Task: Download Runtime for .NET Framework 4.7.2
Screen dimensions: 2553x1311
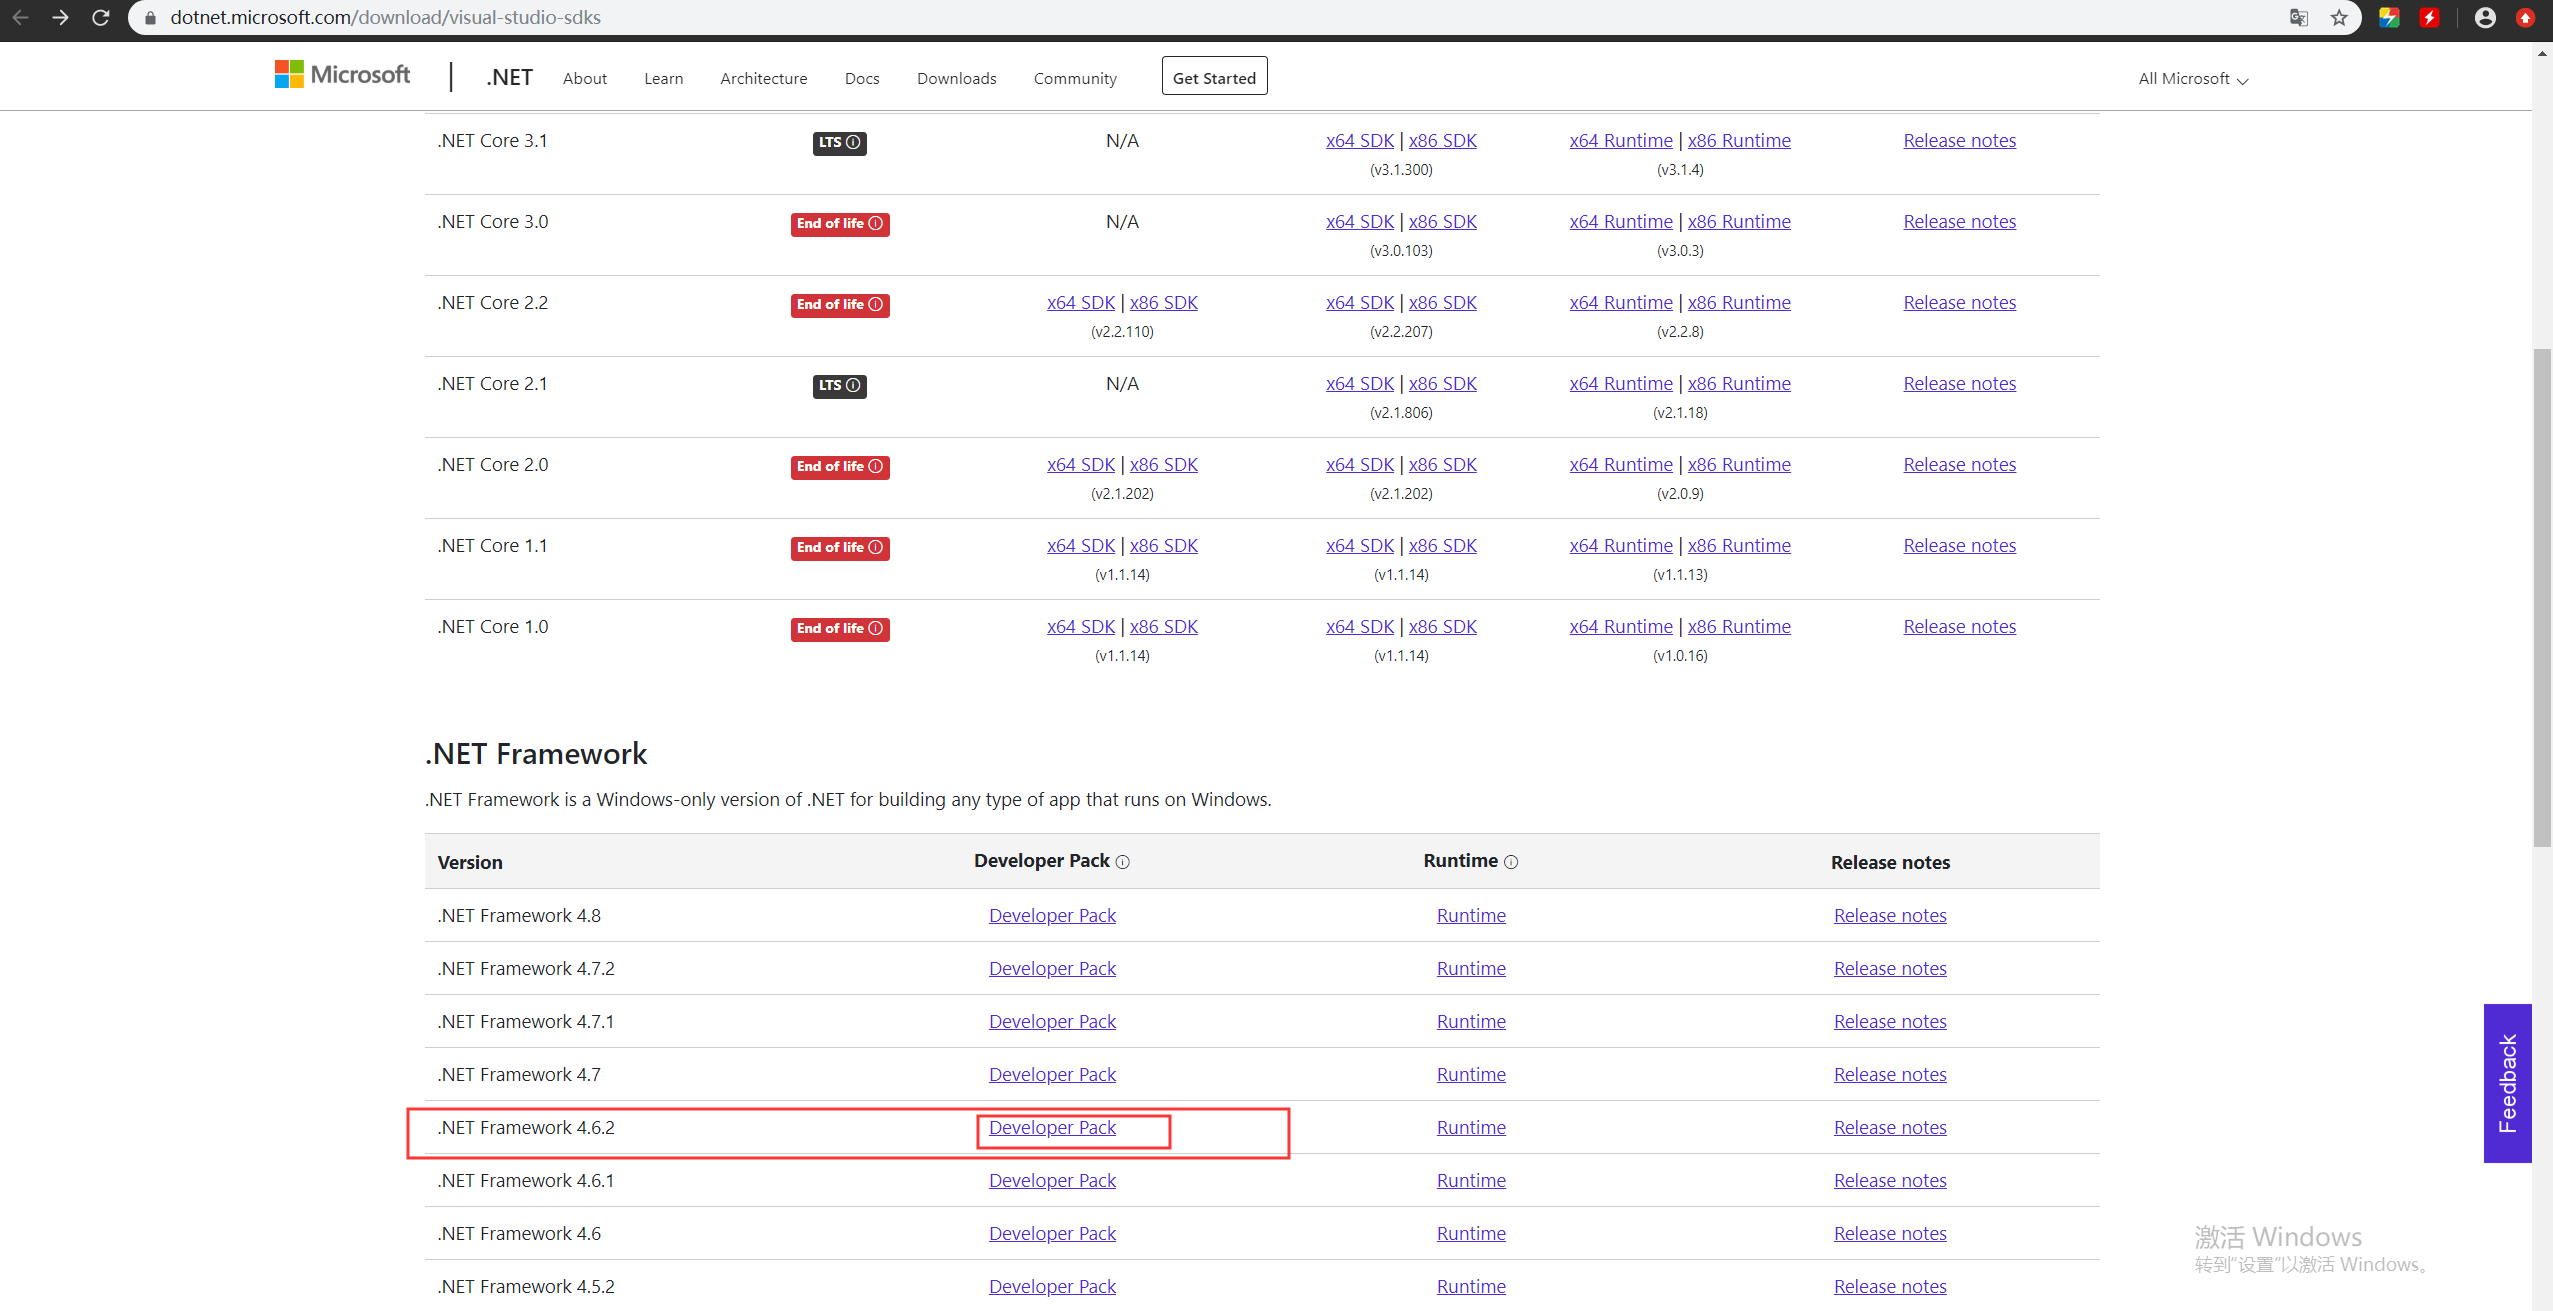Action: coord(1471,968)
